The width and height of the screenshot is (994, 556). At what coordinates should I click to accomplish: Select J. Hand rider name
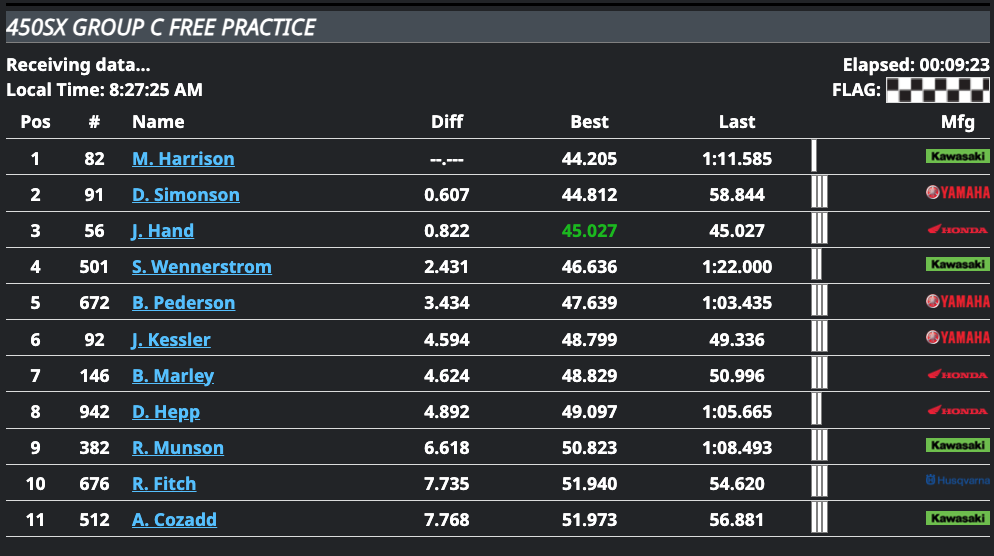(163, 231)
